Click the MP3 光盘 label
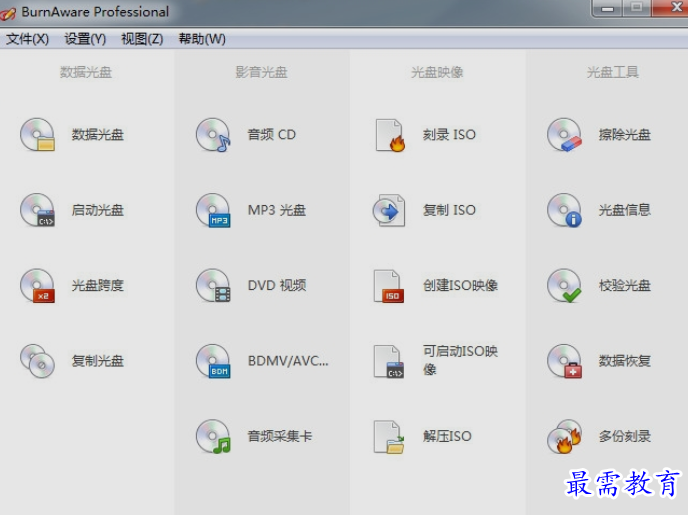 point(277,210)
